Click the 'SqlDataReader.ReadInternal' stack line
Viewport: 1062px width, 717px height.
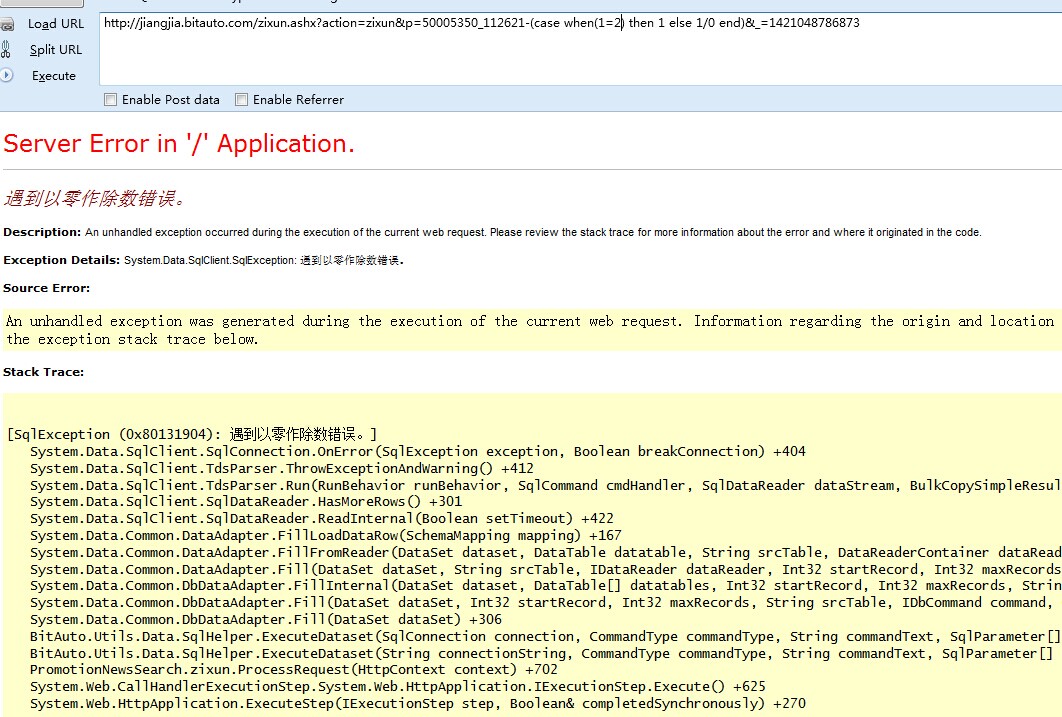pos(322,519)
